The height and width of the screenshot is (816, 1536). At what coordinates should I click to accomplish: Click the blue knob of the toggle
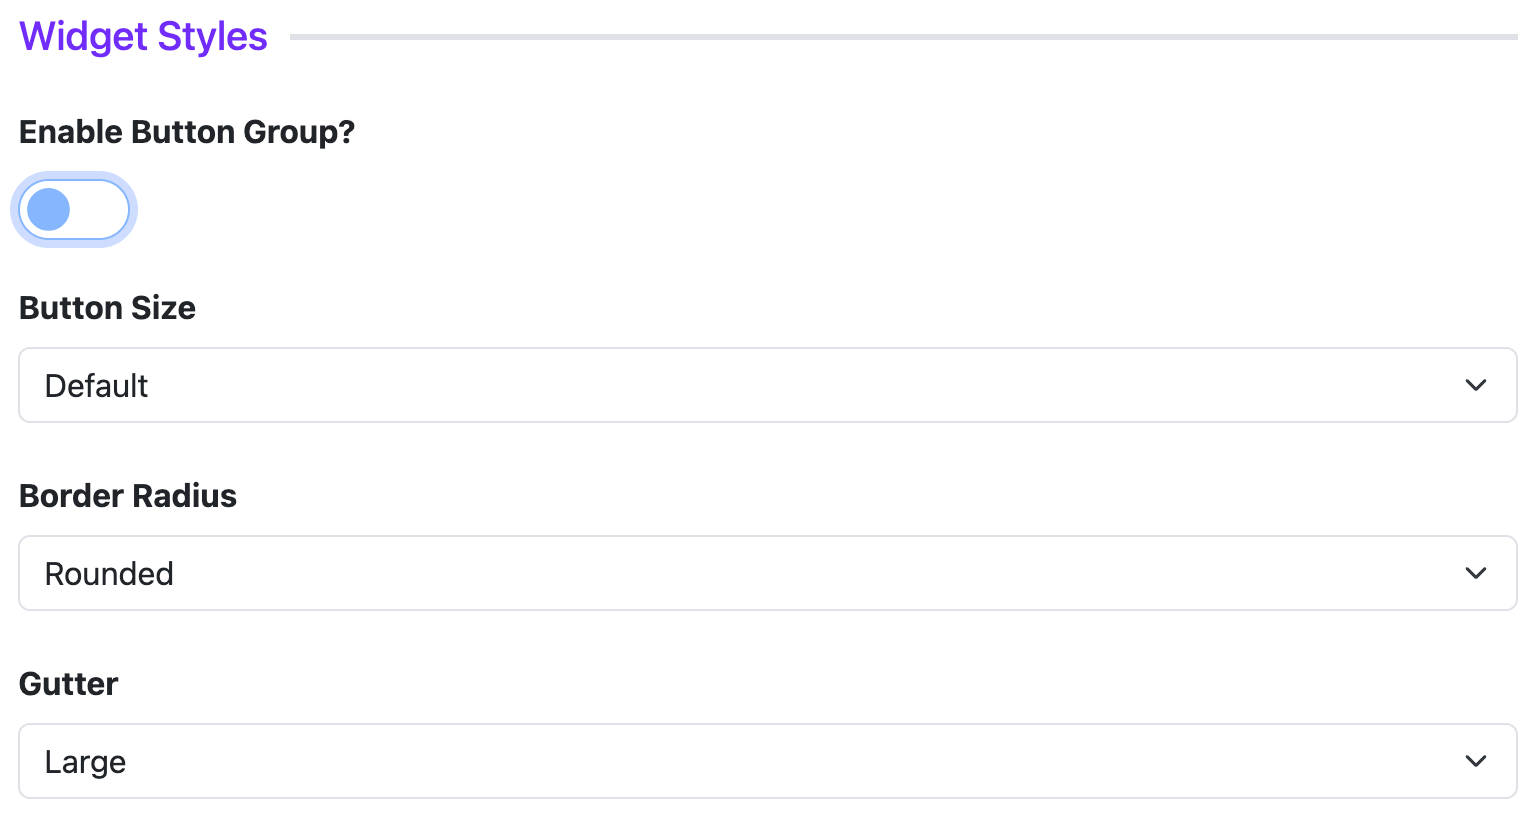coord(49,210)
